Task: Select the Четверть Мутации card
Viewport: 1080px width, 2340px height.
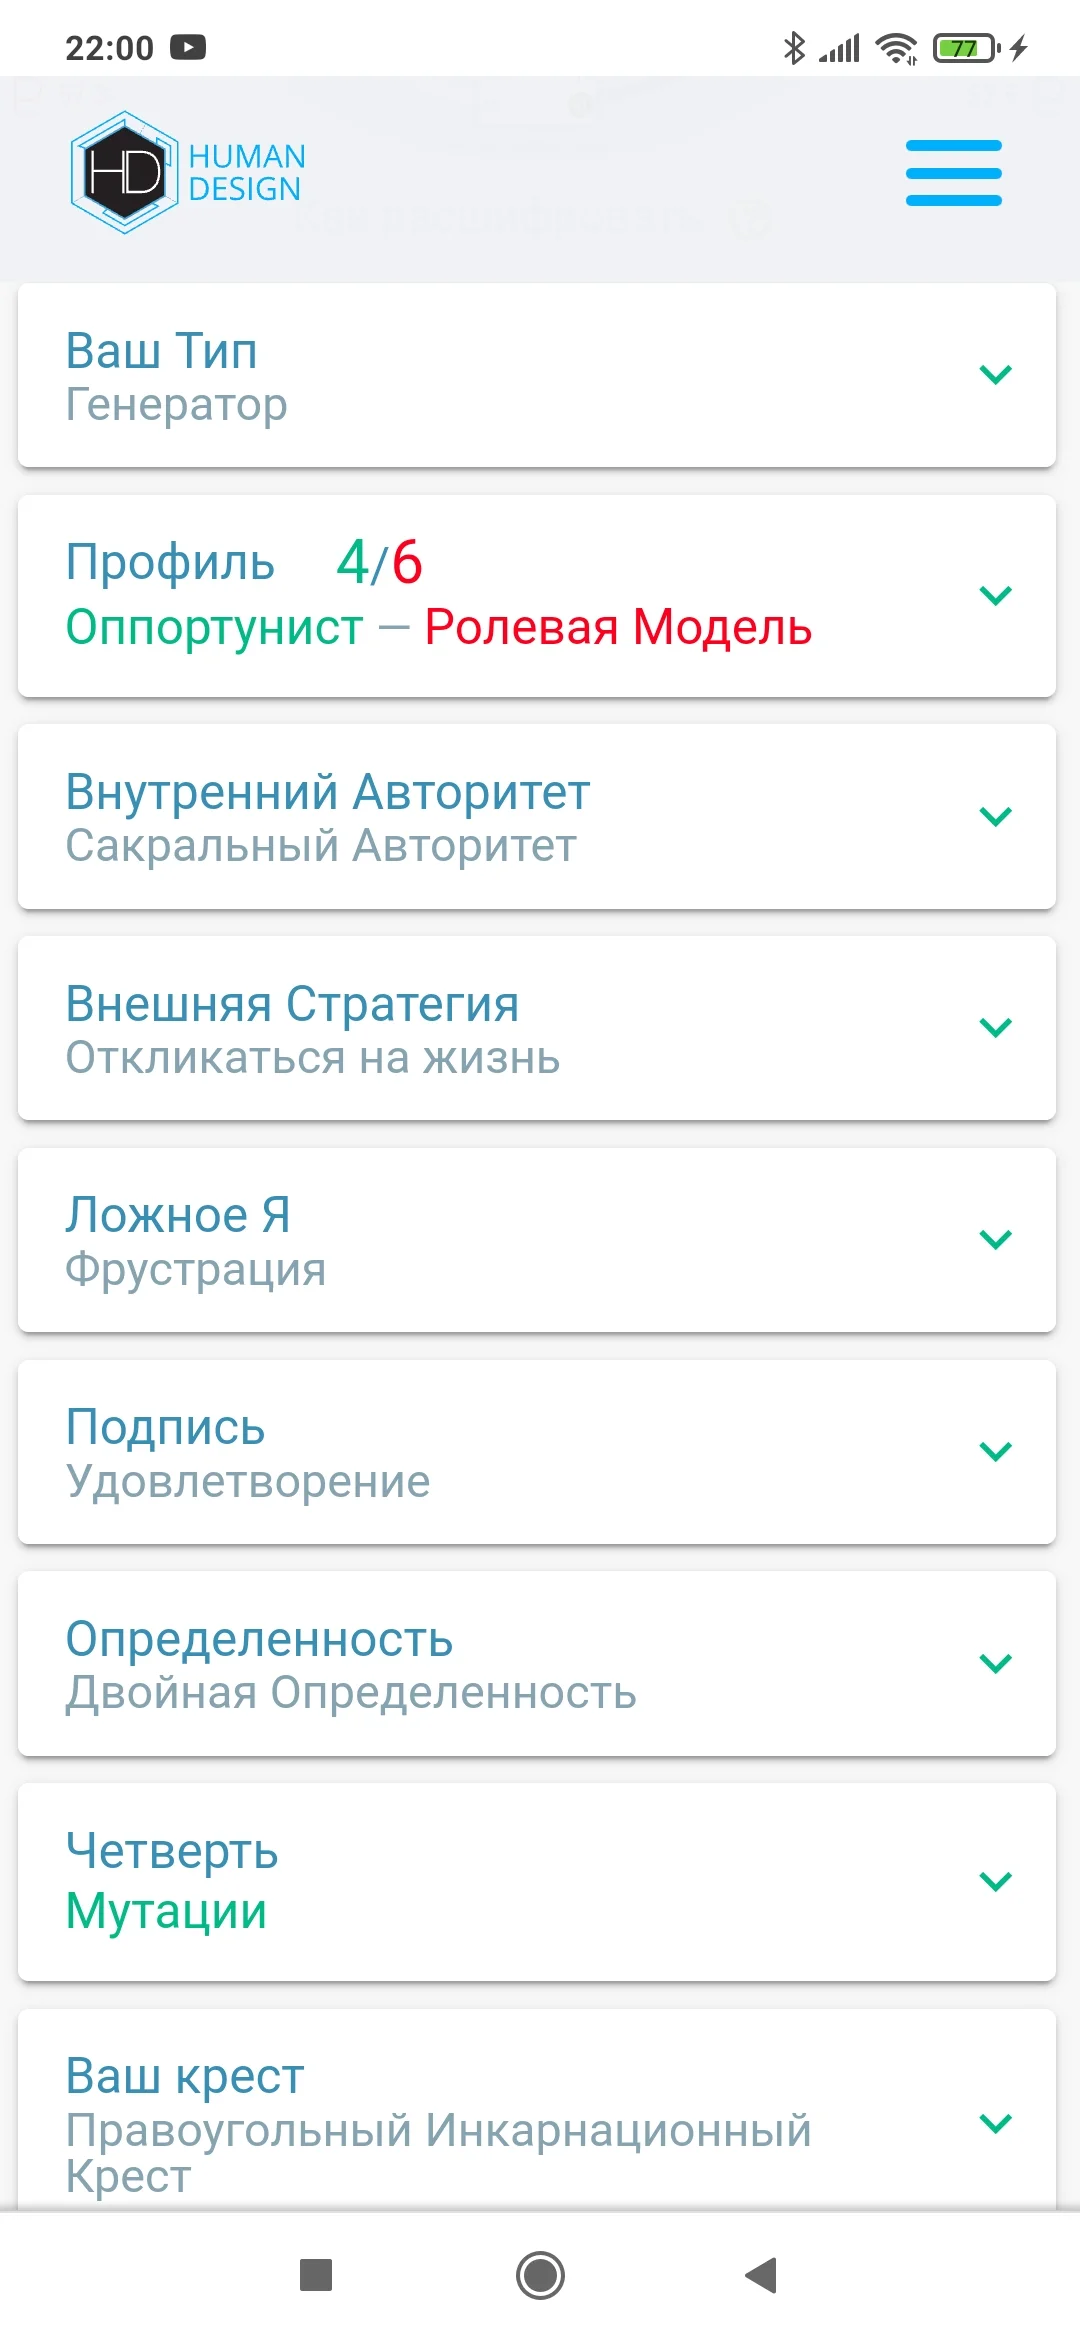Action: [537, 1881]
